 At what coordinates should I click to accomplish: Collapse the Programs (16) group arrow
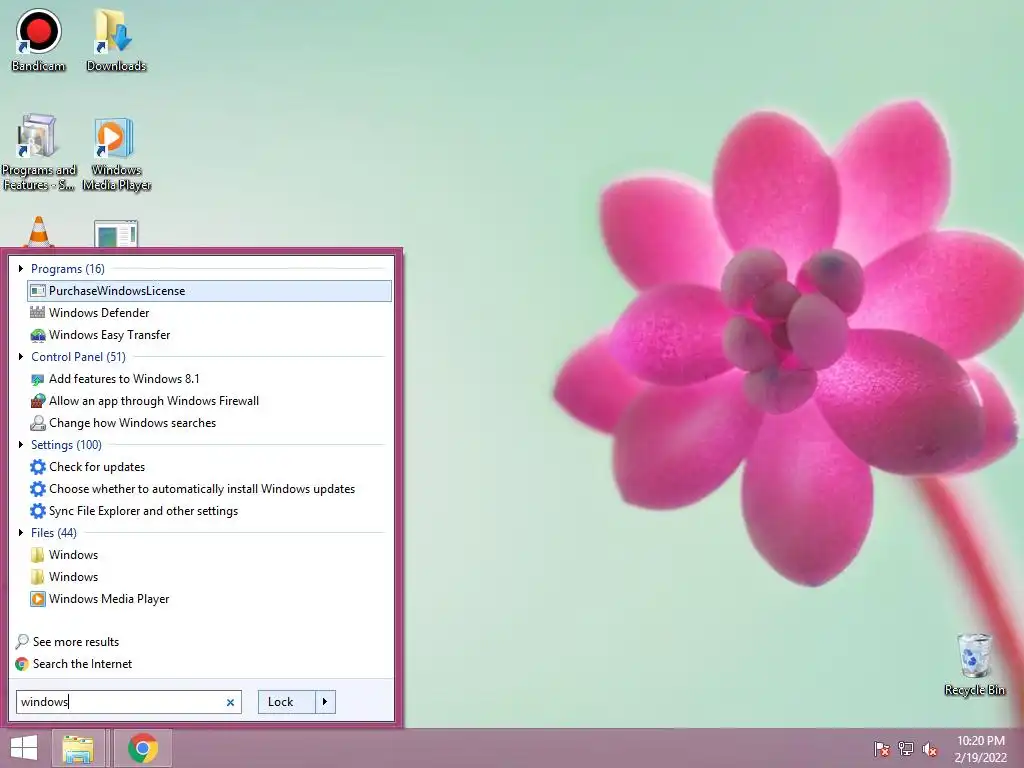[x=21, y=268]
